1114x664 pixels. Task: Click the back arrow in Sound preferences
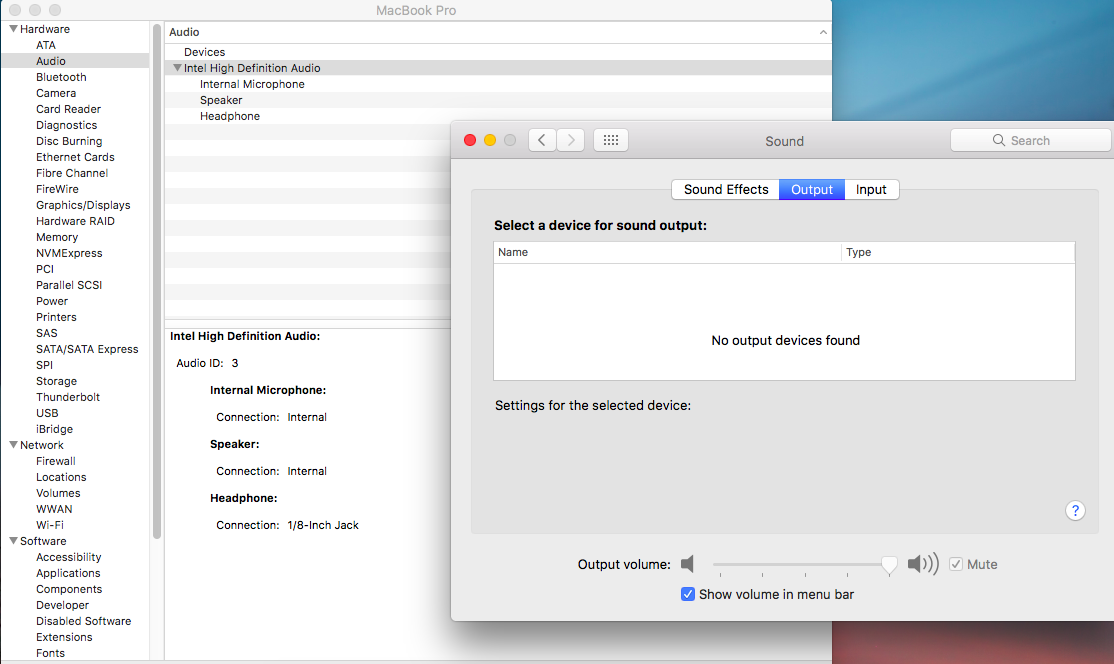click(x=541, y=140)
